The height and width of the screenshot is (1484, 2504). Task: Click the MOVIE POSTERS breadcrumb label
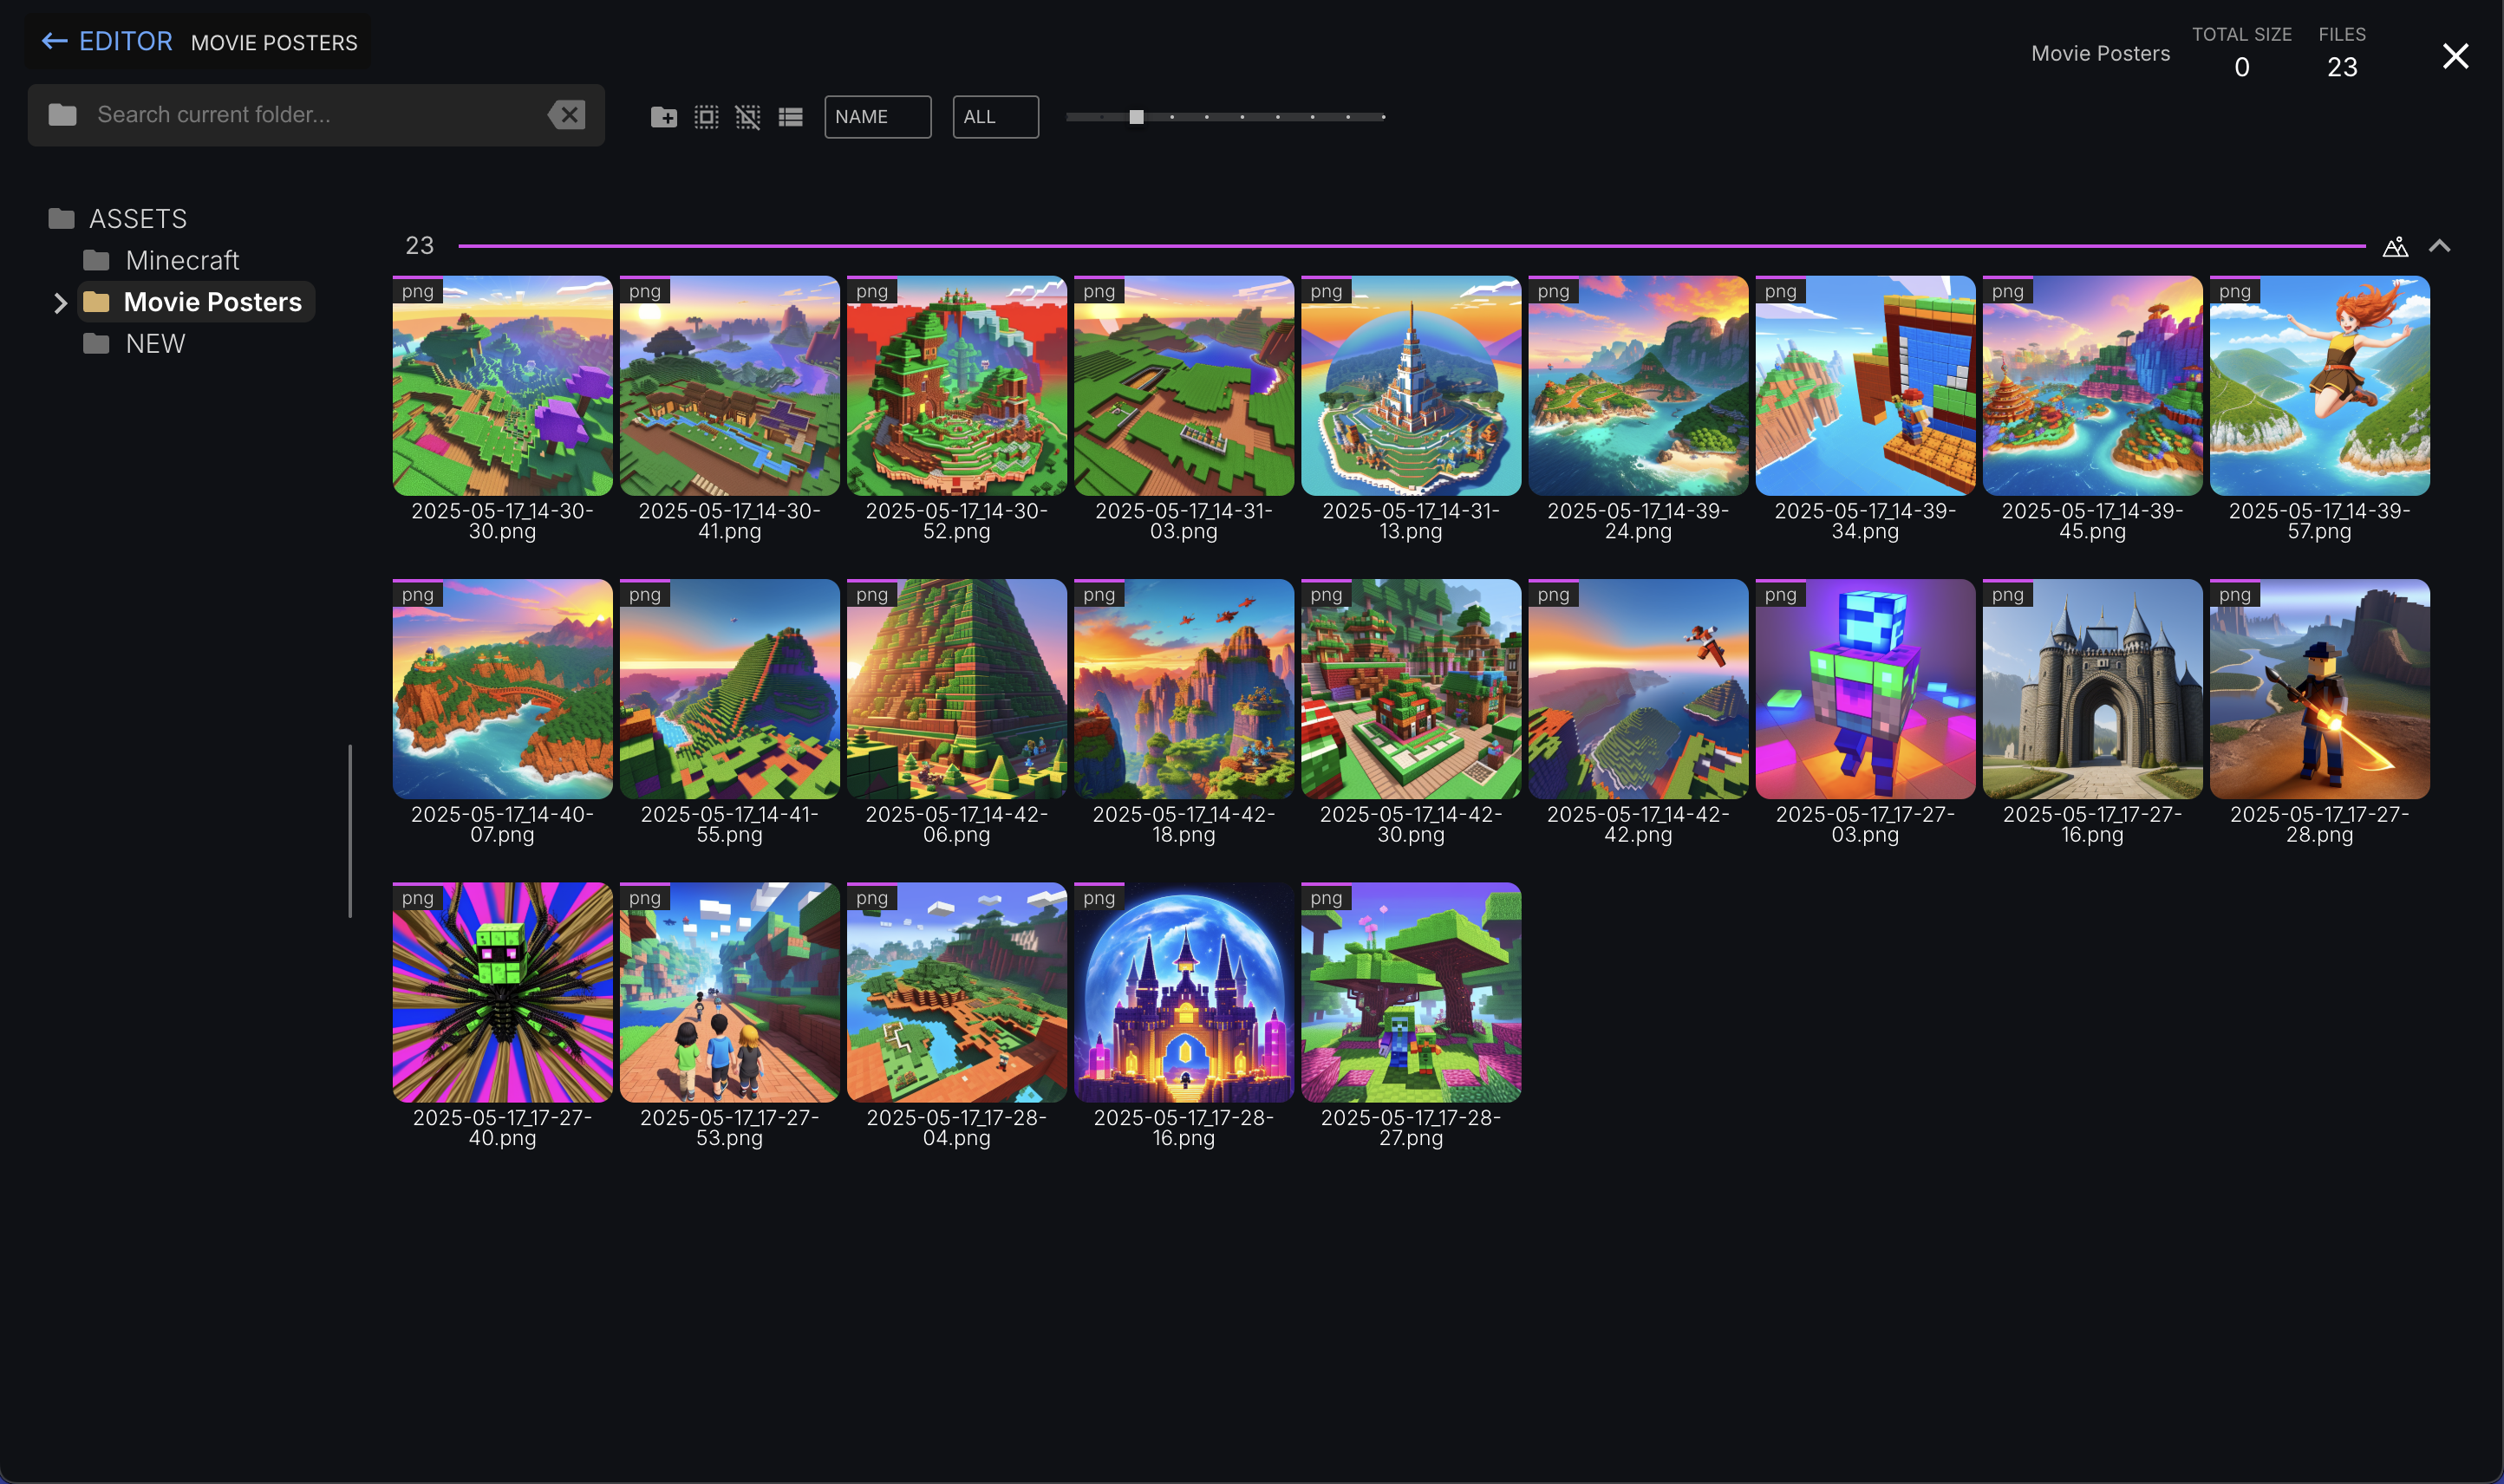[274, 43]
